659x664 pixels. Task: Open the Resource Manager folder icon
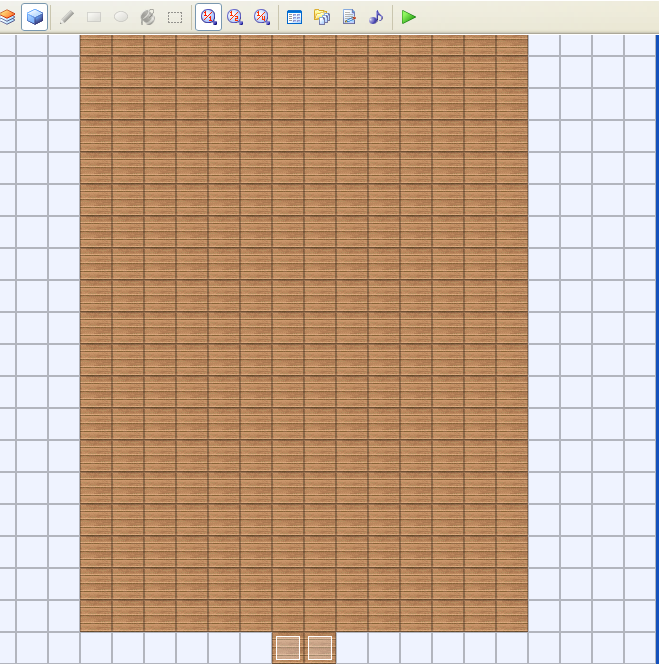[x=322, y=17]
